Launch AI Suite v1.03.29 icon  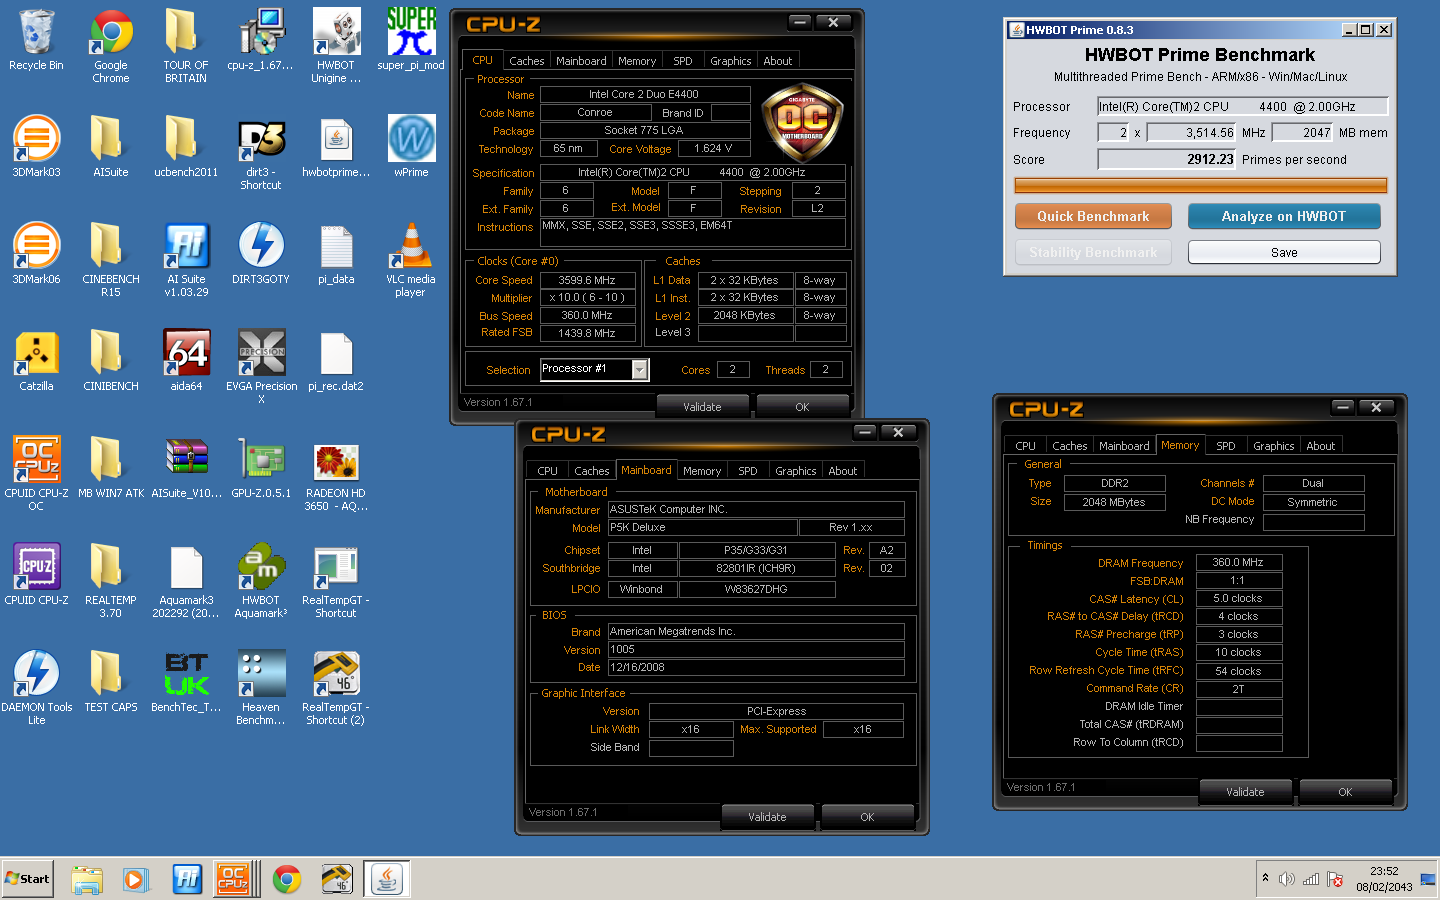pos(186,260)
